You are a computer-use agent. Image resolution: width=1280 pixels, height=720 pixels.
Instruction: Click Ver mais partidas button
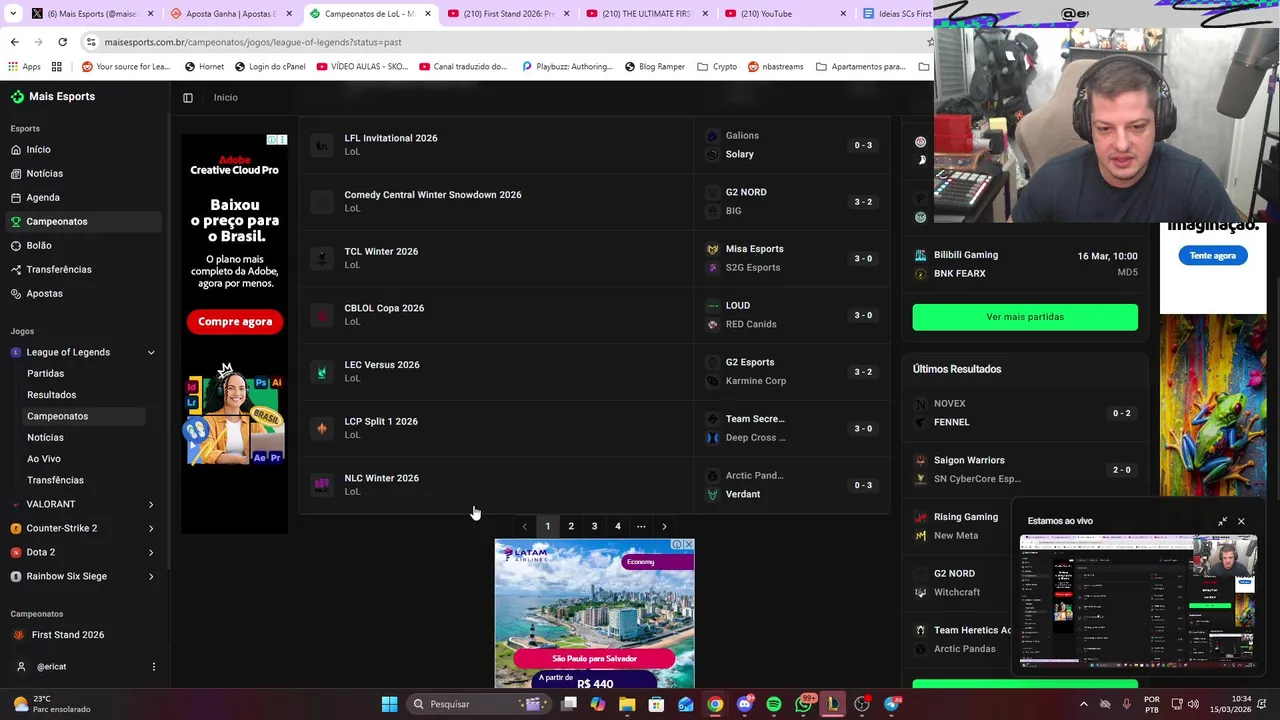[x=1025, y=317]
